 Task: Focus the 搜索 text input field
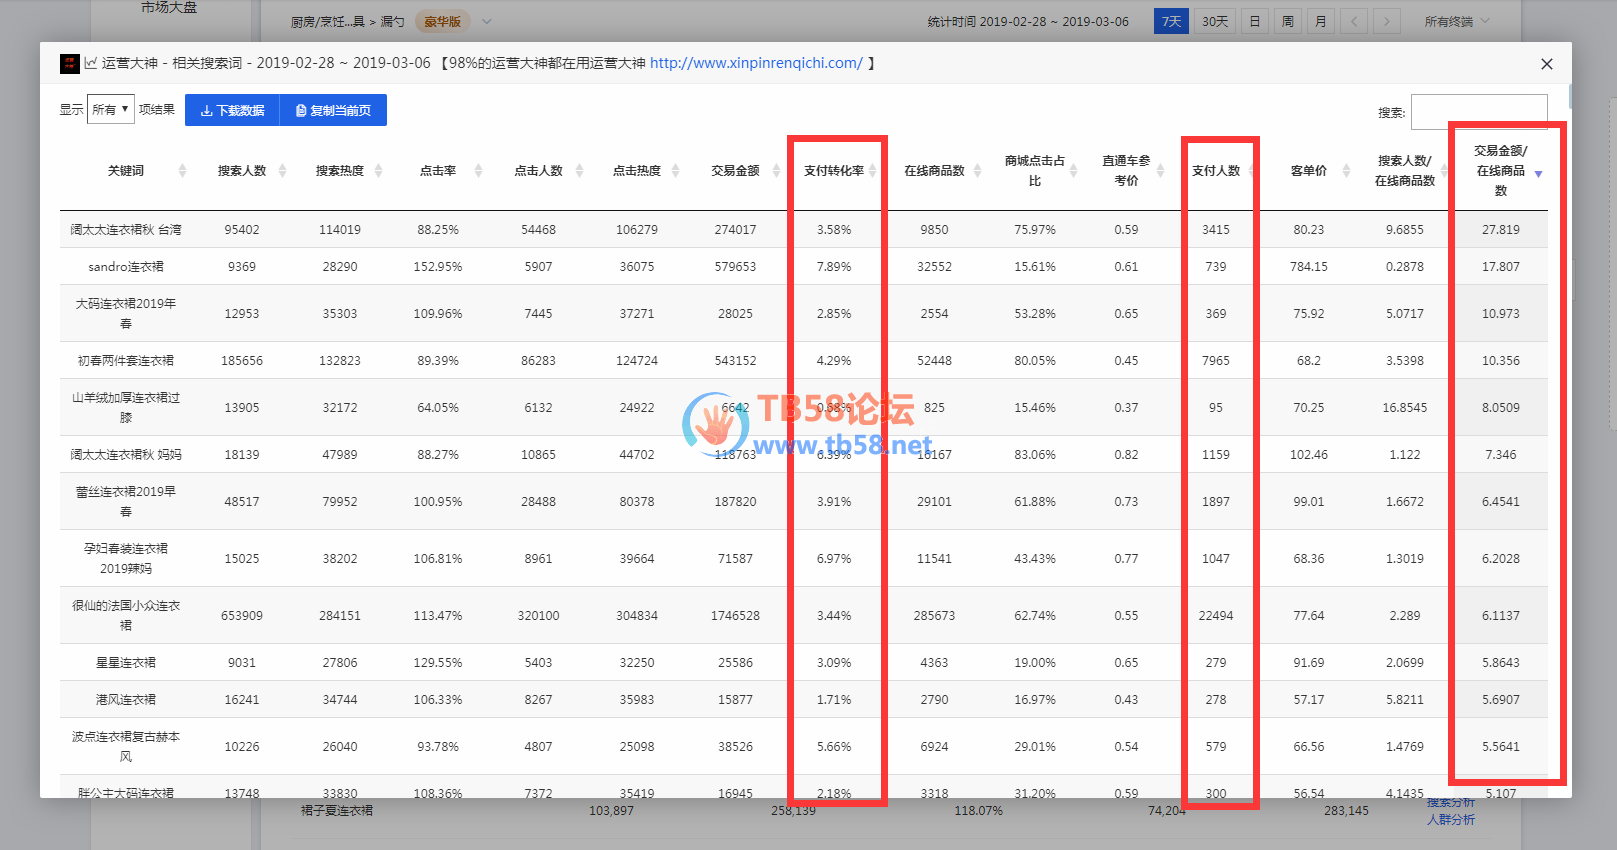pyautogui.click(x=1478, y=112)
